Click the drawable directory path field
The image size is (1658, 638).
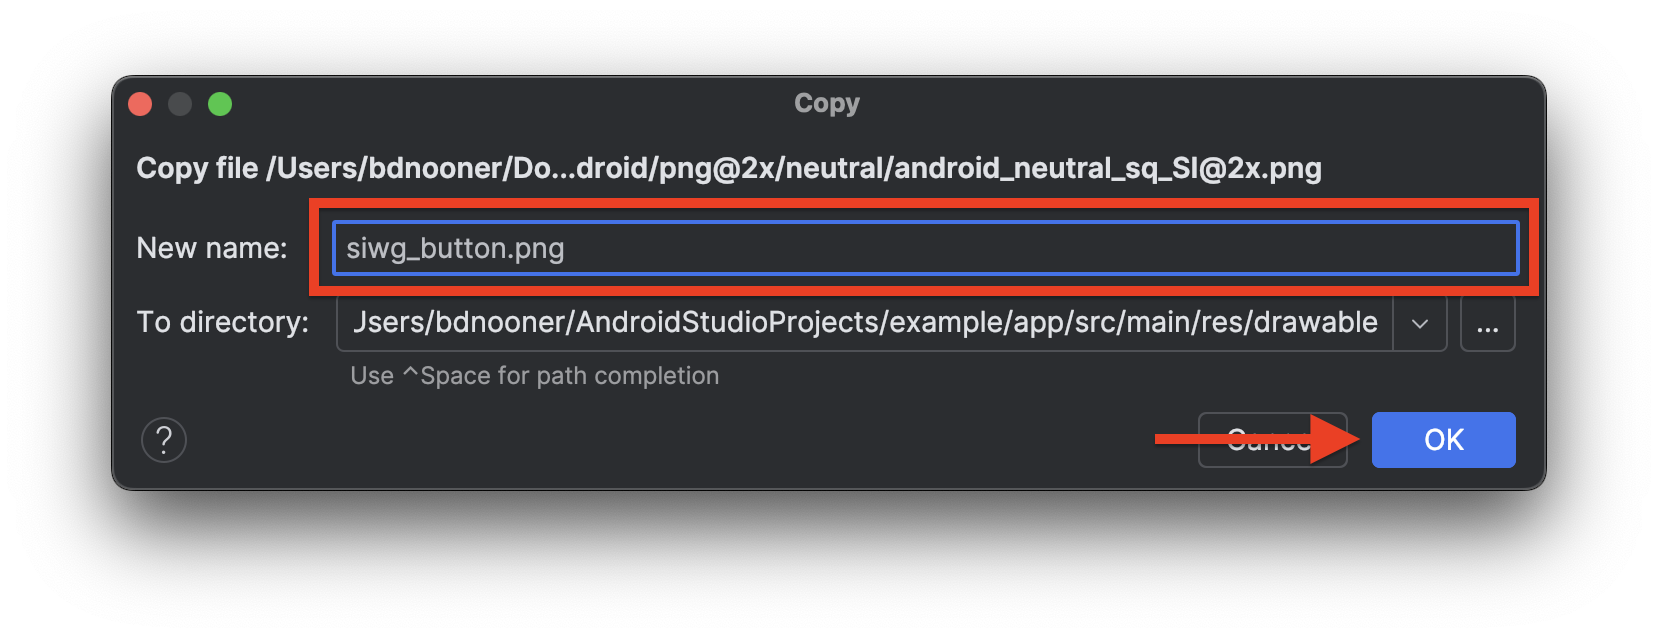pyautogui.click(x=865, y=323)
